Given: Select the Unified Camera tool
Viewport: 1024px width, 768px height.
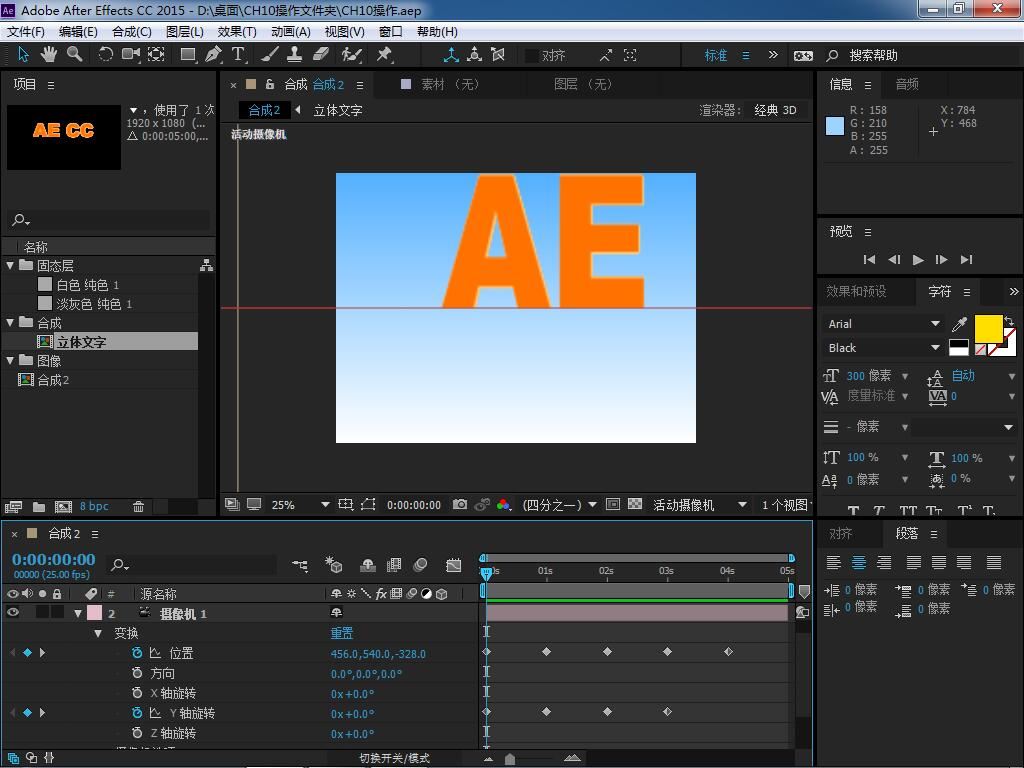Looking at the screenshot, I should [131, 55].
